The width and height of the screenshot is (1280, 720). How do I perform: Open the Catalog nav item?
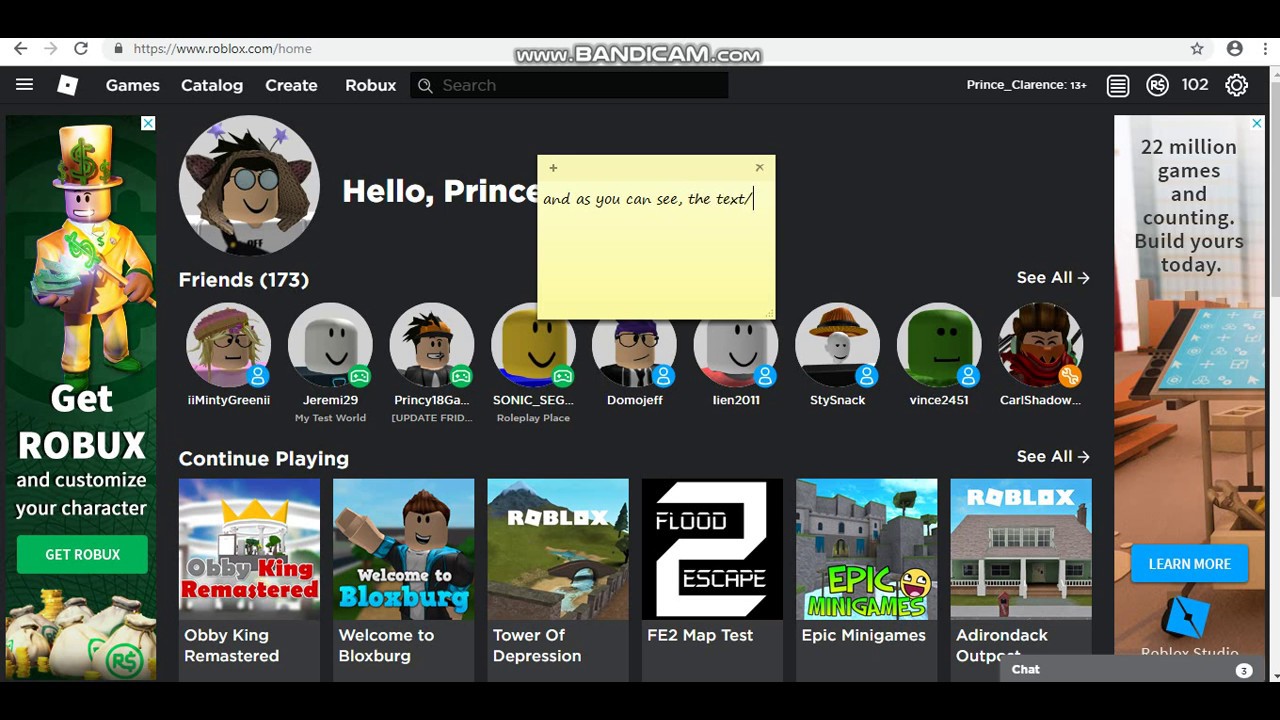point(212,85)
